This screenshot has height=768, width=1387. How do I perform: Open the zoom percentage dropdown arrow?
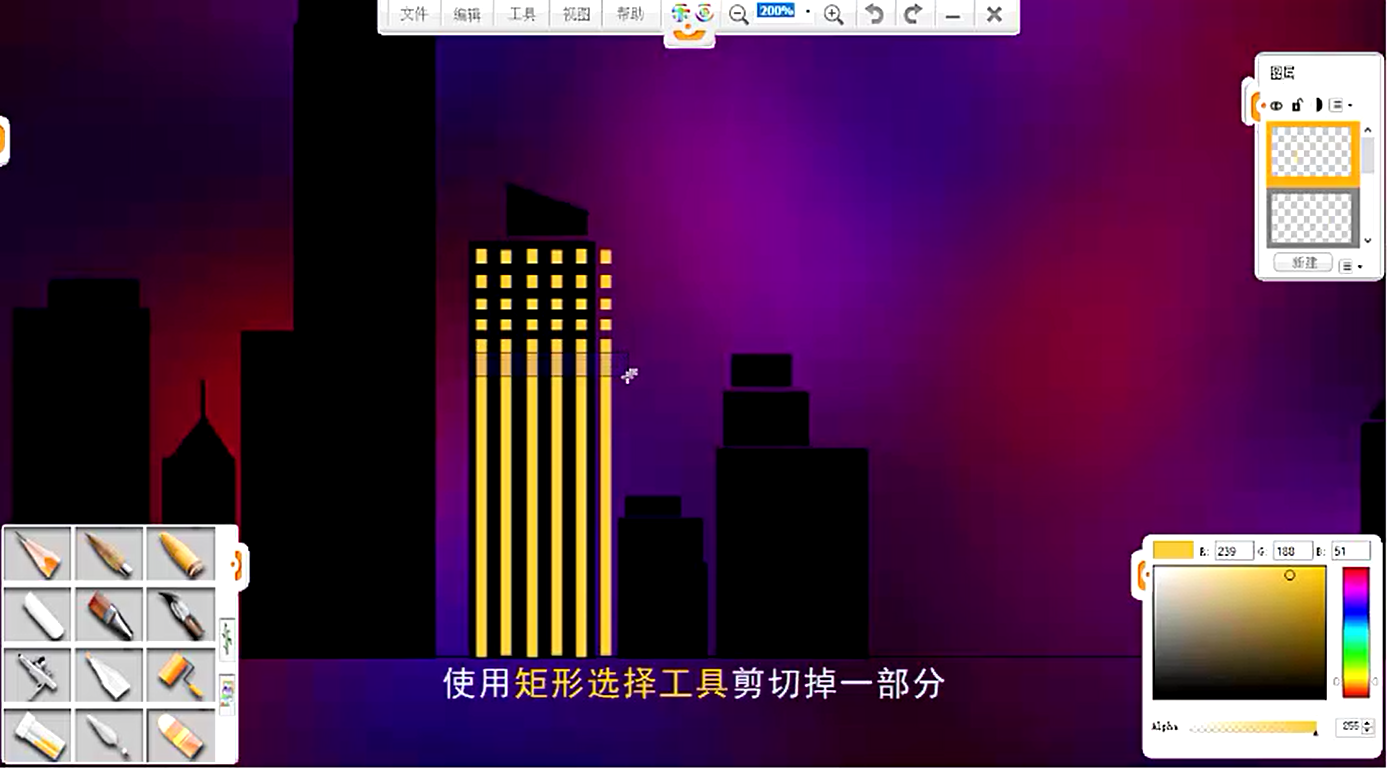coord(808,13)
